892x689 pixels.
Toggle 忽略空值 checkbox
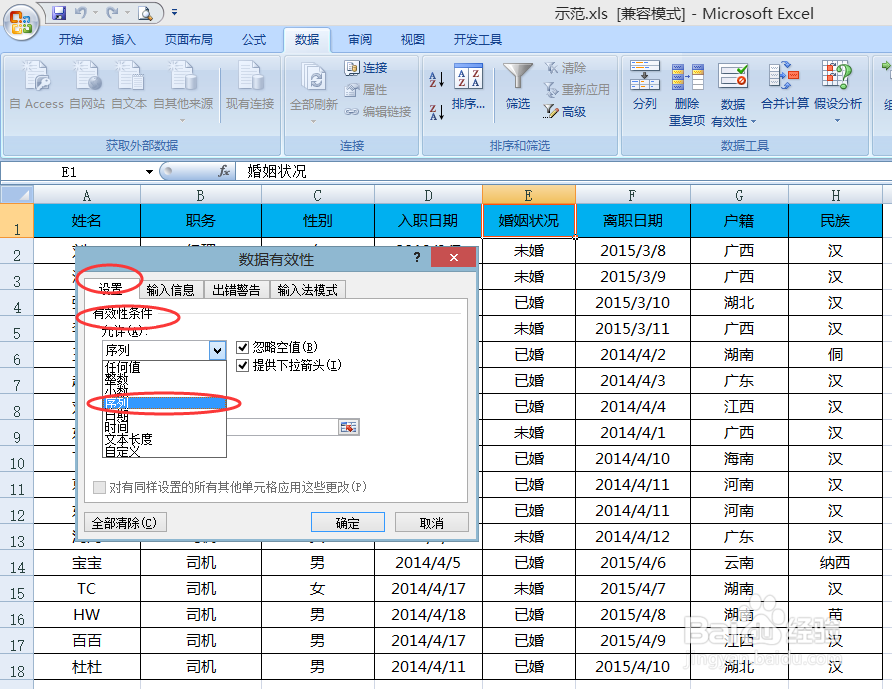click(243, 347)
